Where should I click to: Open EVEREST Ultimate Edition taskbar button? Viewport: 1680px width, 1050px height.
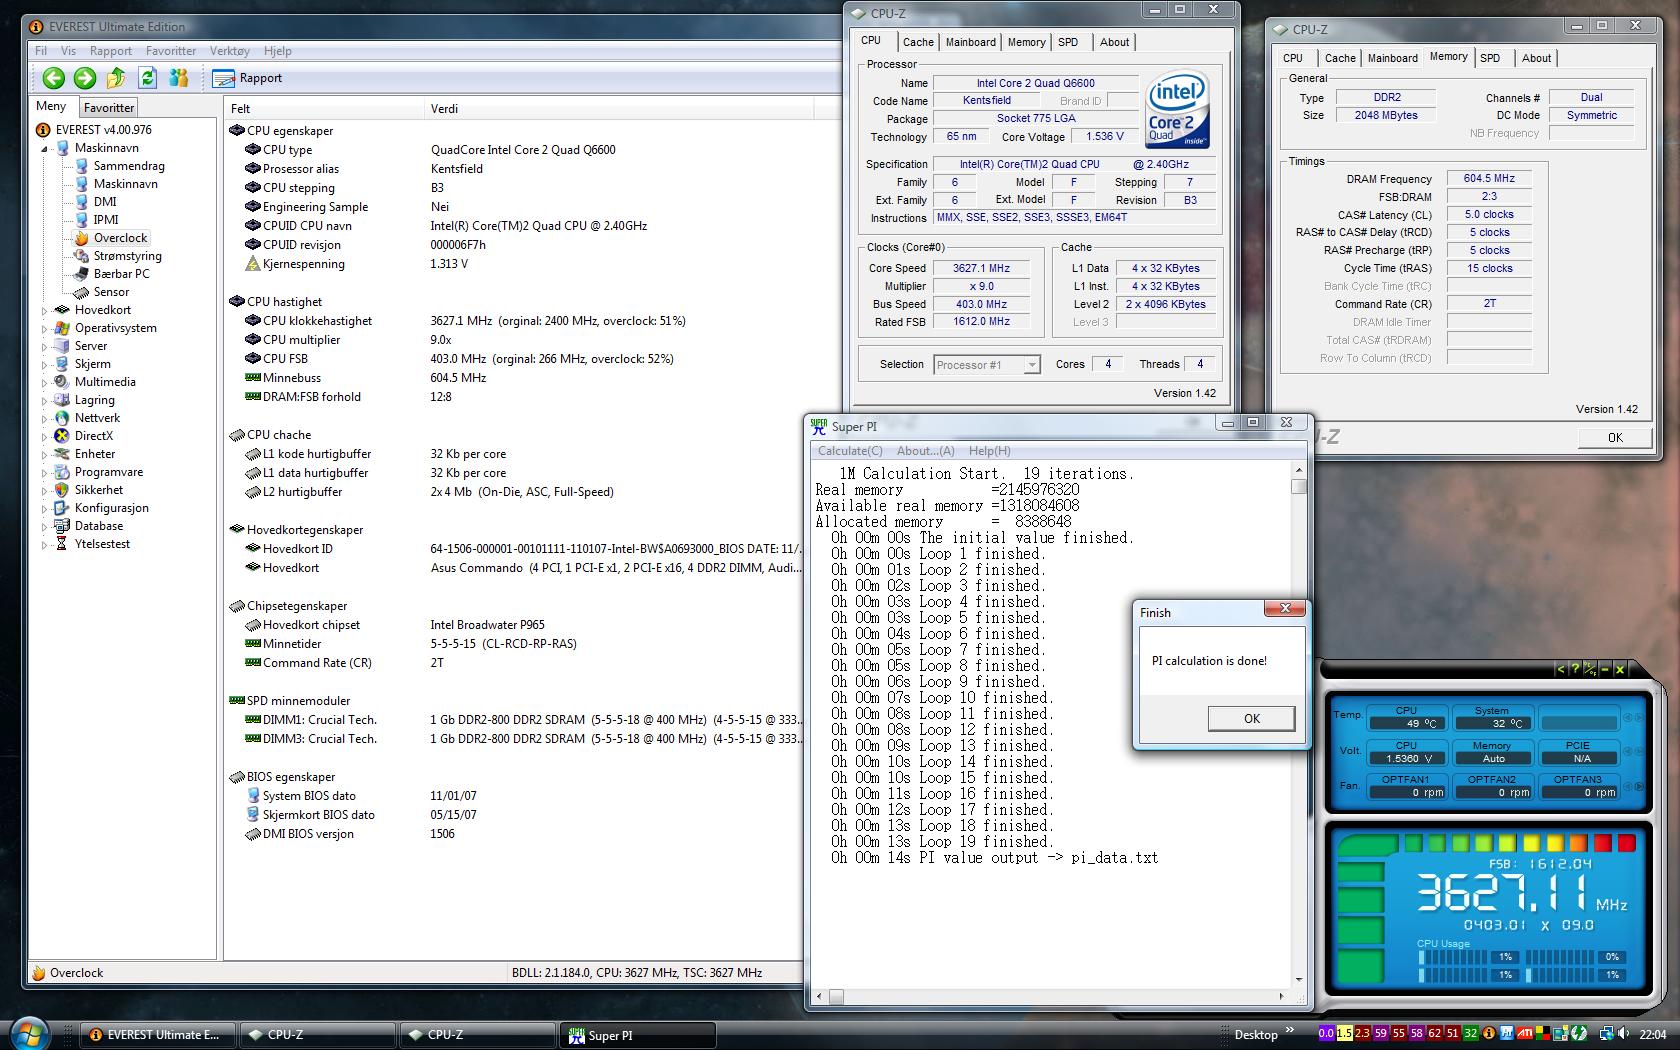click(157, 1035)
